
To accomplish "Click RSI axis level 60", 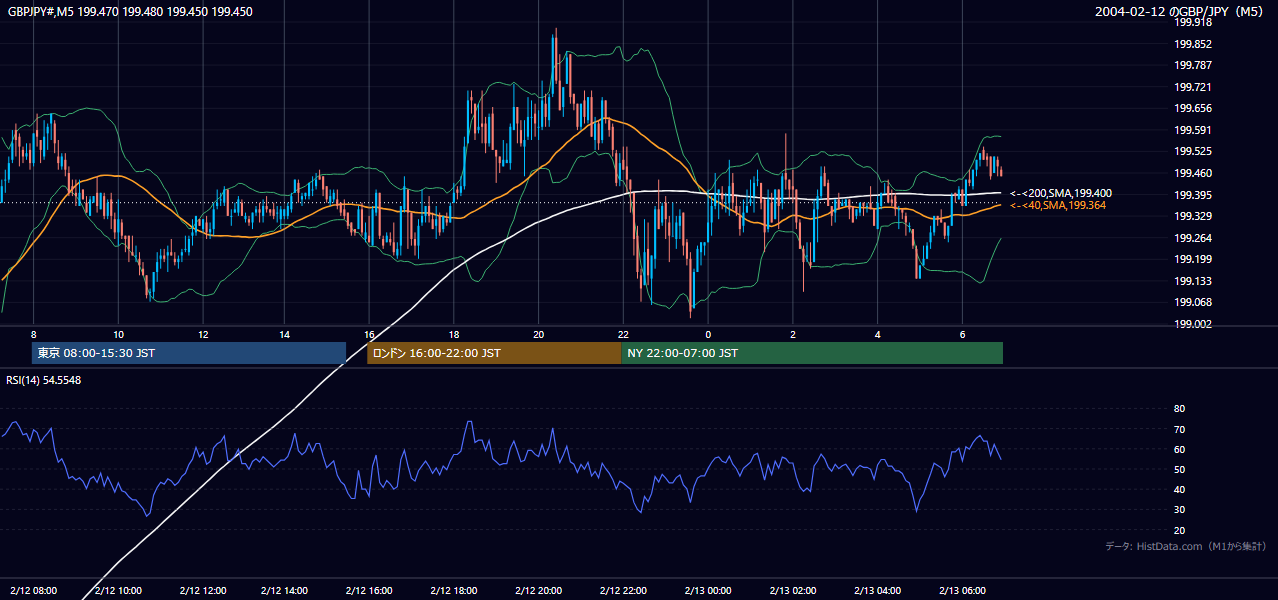I will click(1179, 449).
